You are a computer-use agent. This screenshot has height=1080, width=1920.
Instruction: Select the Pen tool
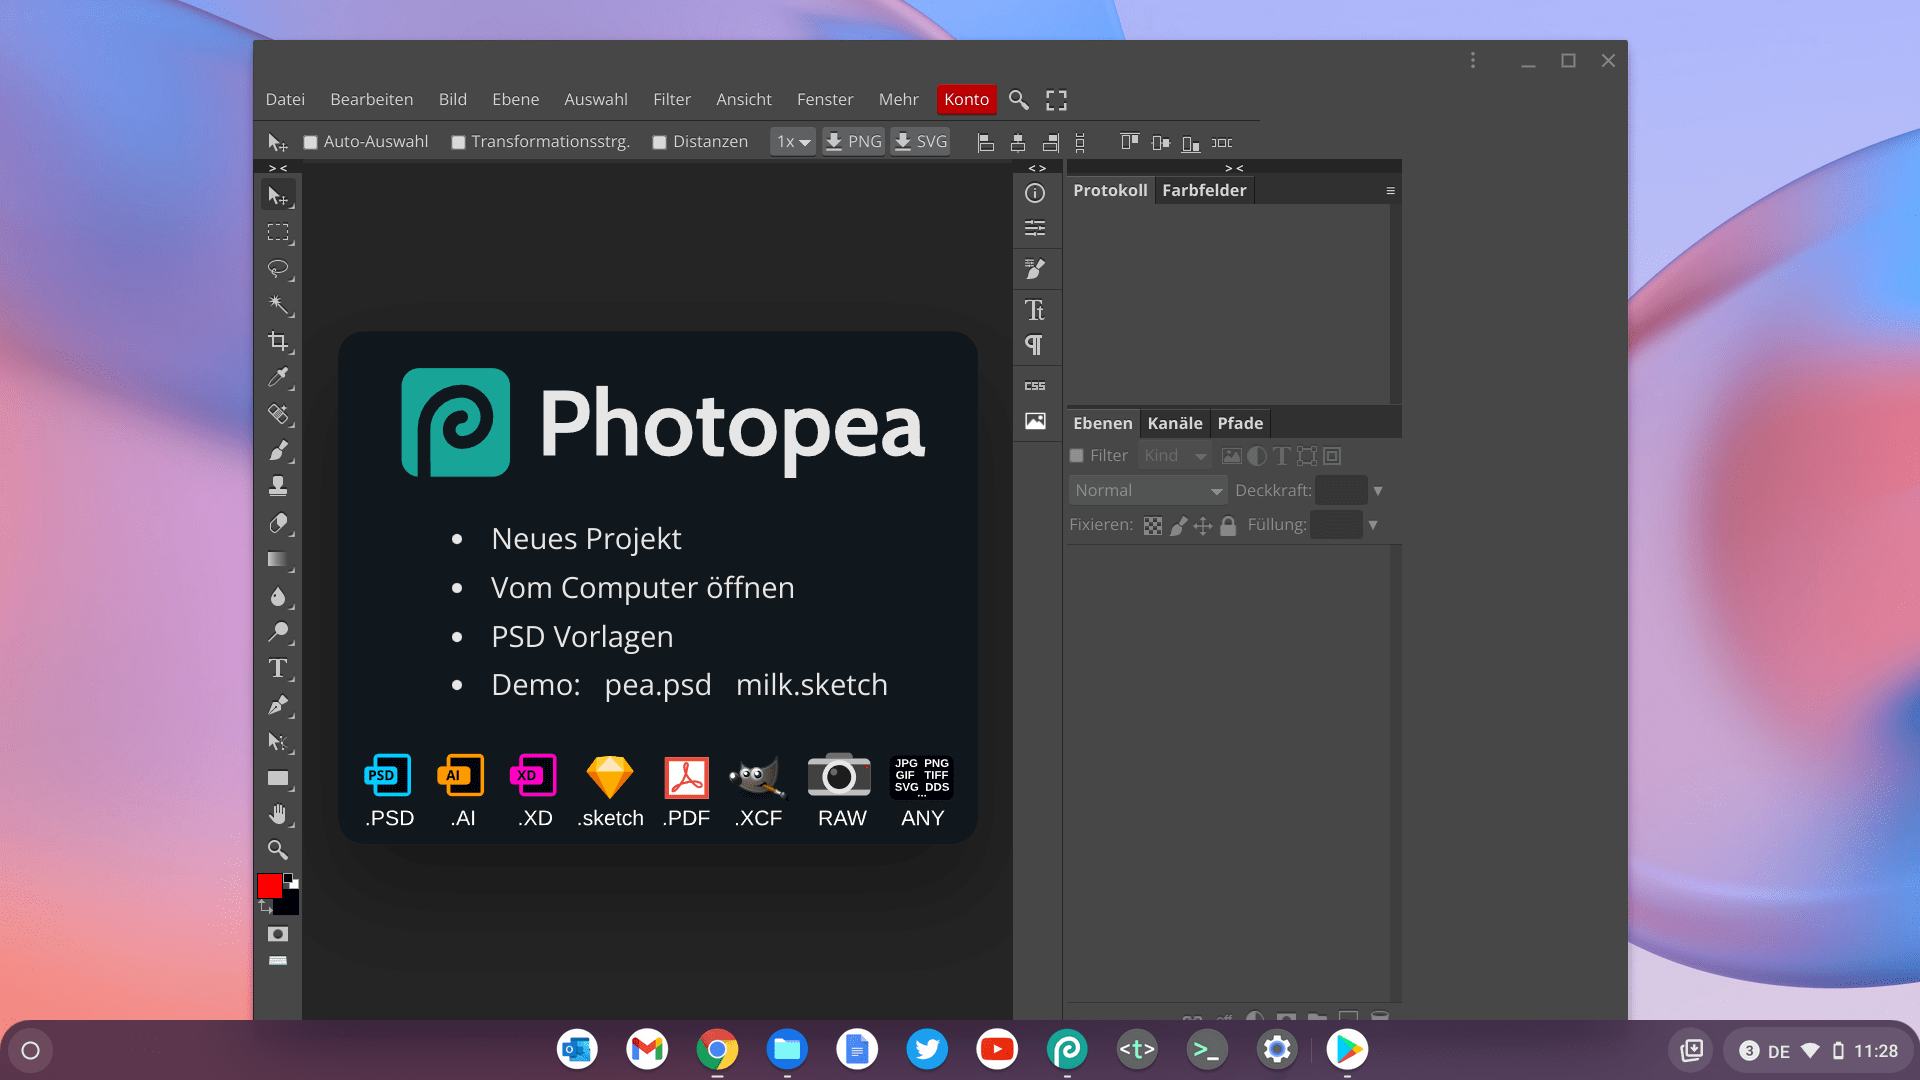tap(278, 705)
